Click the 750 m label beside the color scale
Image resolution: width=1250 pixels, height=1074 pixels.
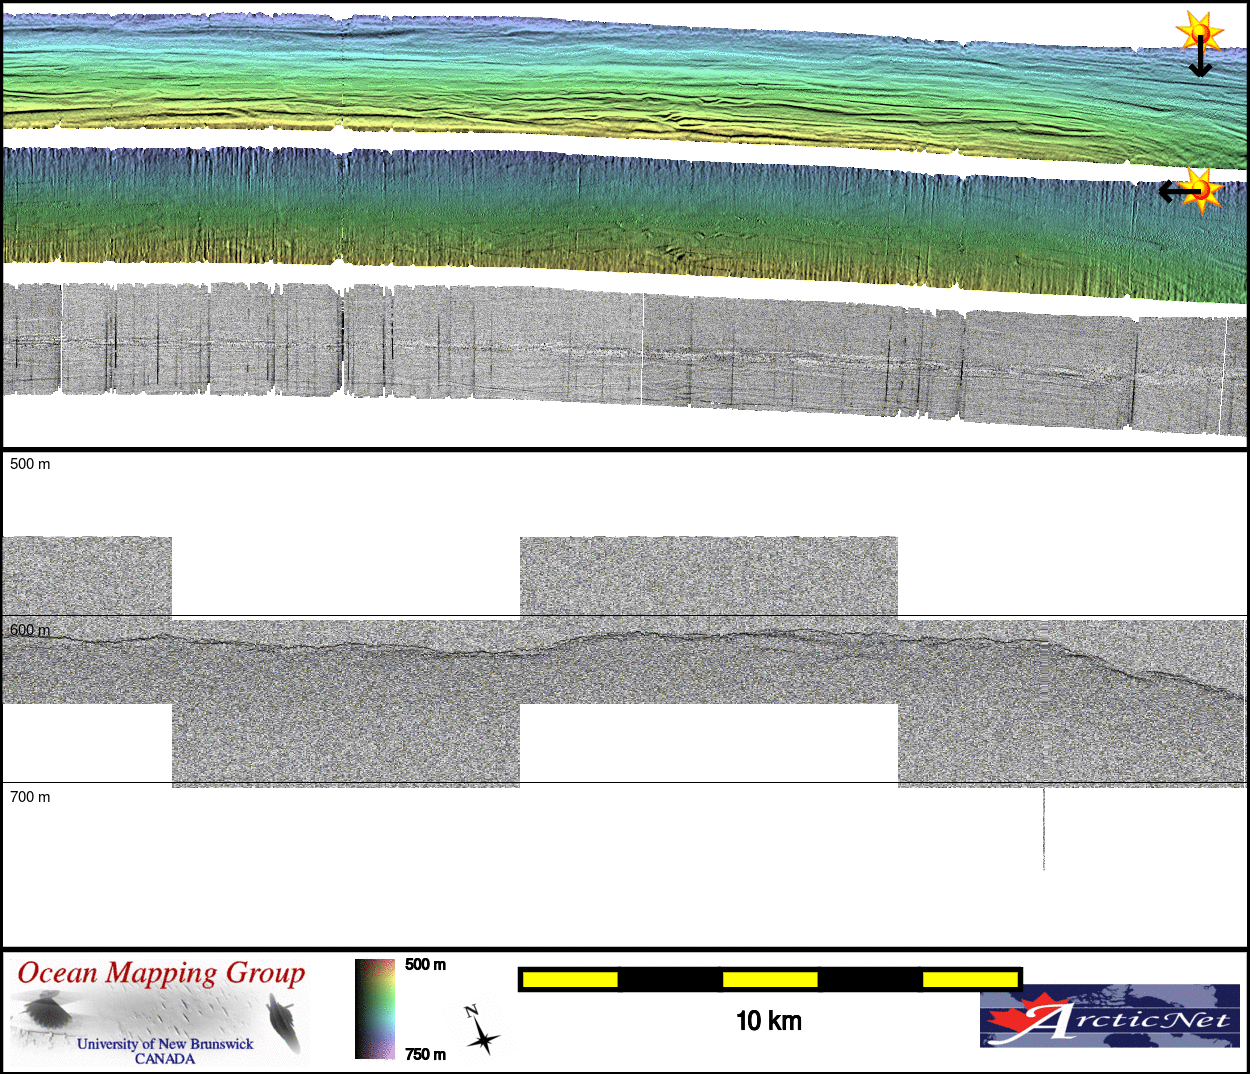(x=425, y=1054)
